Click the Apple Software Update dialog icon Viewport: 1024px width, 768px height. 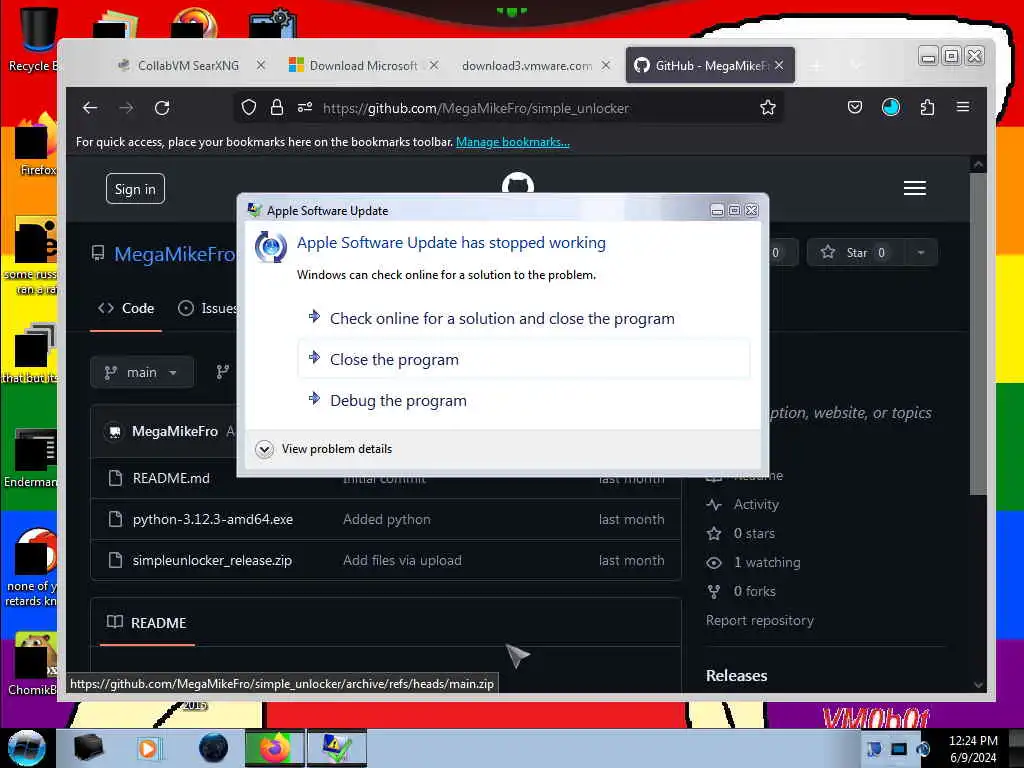[270, 247]
